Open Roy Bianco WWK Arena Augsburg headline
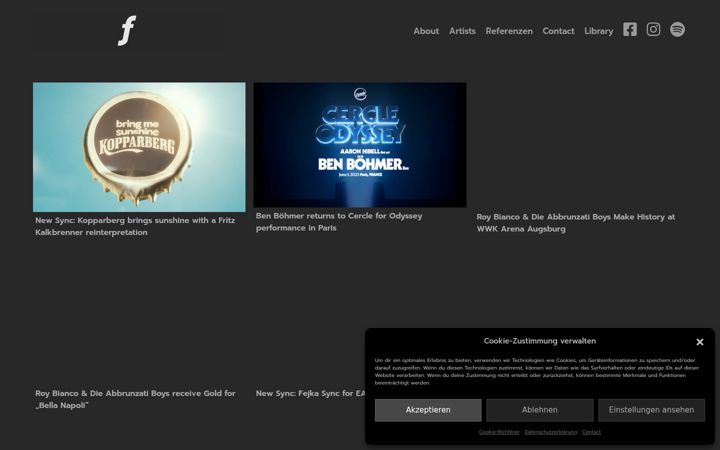720x450 pixels. coord(575,223)
